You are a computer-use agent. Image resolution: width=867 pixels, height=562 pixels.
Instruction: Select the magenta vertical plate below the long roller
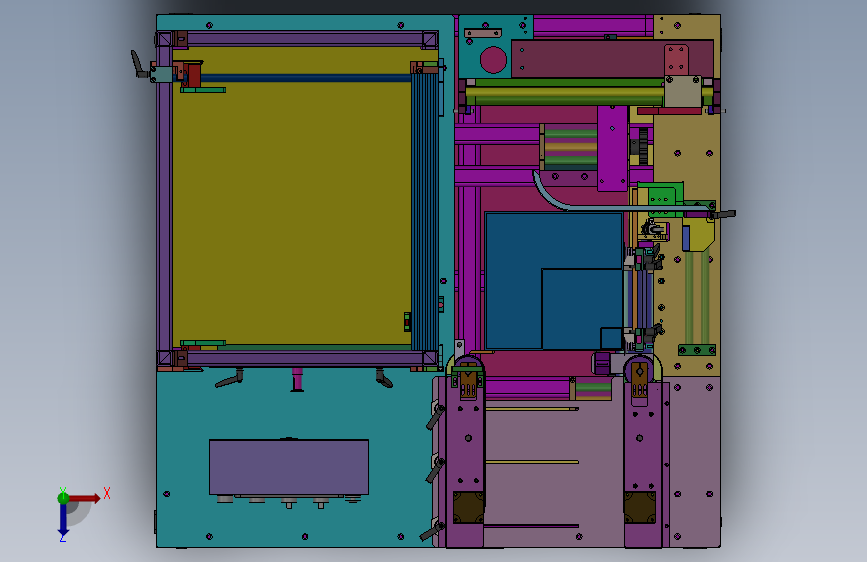(613, 148)
